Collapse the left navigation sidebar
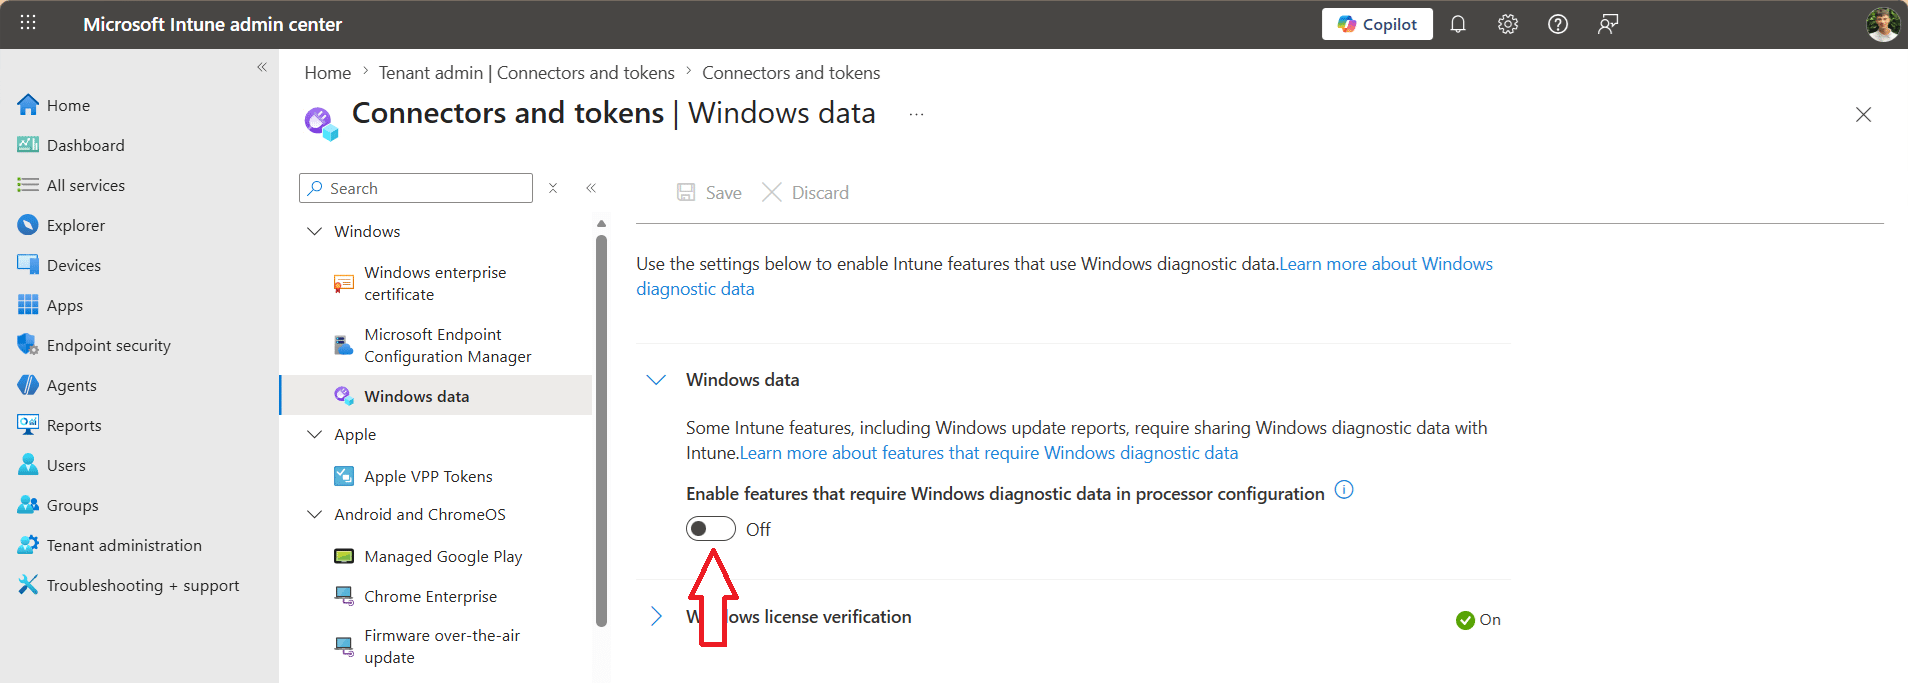This screenshot has width=1908, height=683. click(262, 67)
